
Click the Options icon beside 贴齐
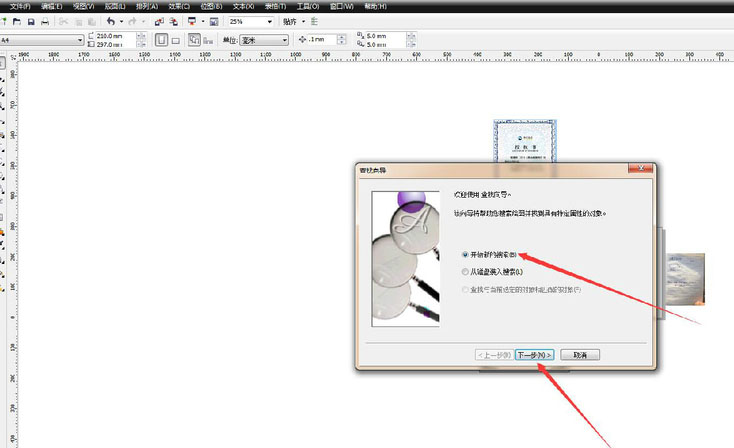pyautogui.click(x=314, y=22)
